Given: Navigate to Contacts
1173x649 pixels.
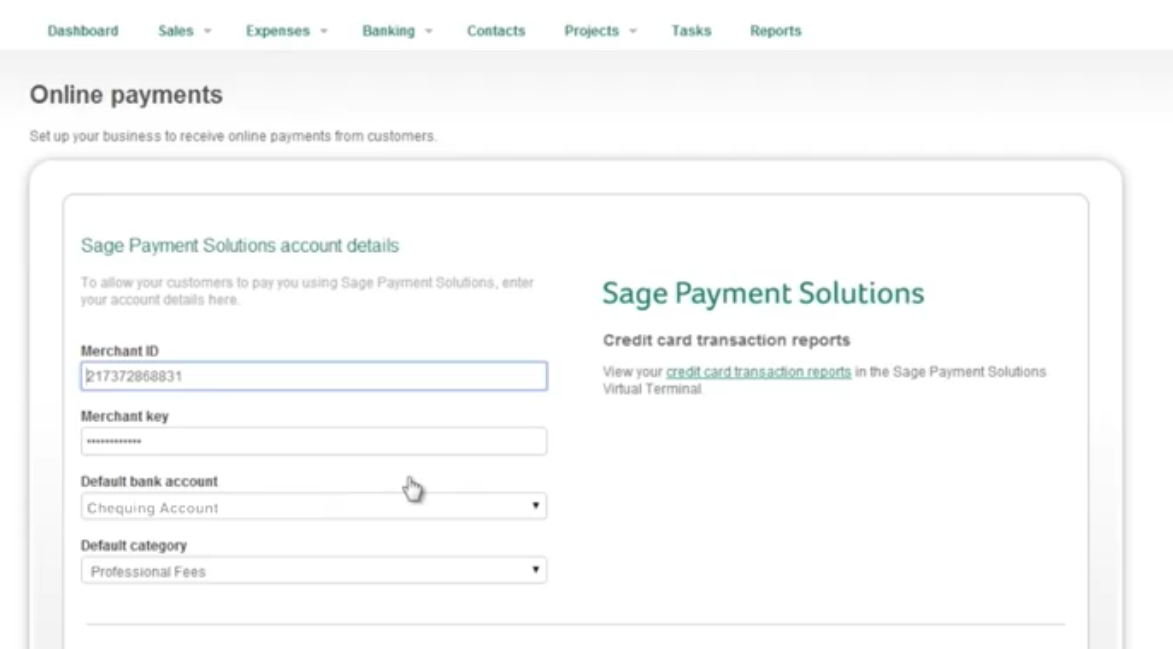Looking at the screenshot, I should pos(495,31).
